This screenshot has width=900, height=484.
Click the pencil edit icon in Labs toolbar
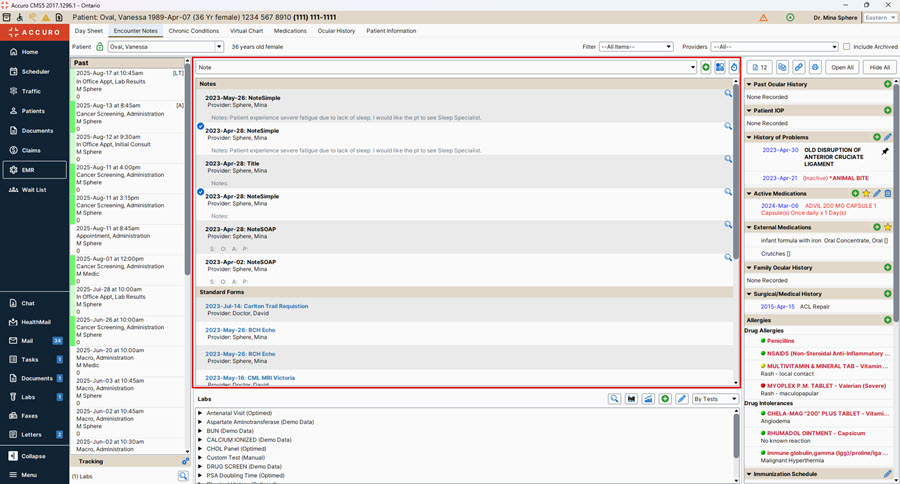[x=682, y=399]
